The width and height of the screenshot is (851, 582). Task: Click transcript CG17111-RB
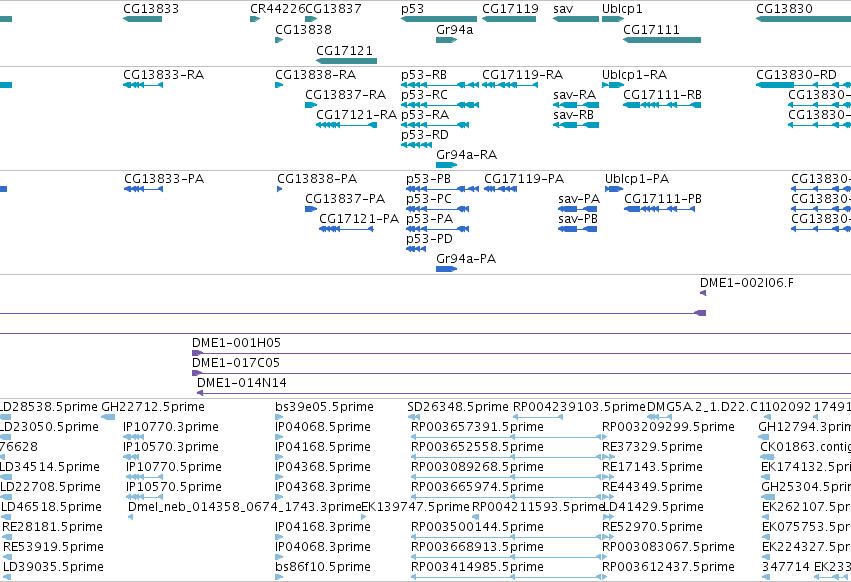[x=662, y=95]
